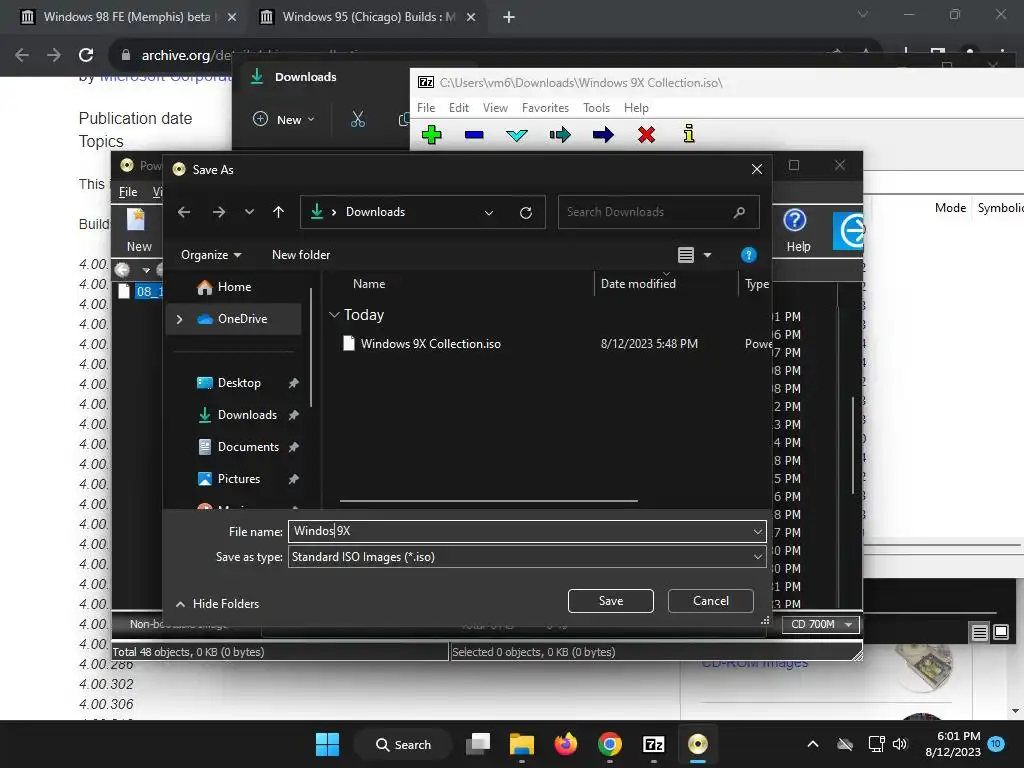The height and width of the screenshot is (768, 1024).
Task: Open Firefox from taskbar
Action: click(566, 744)
